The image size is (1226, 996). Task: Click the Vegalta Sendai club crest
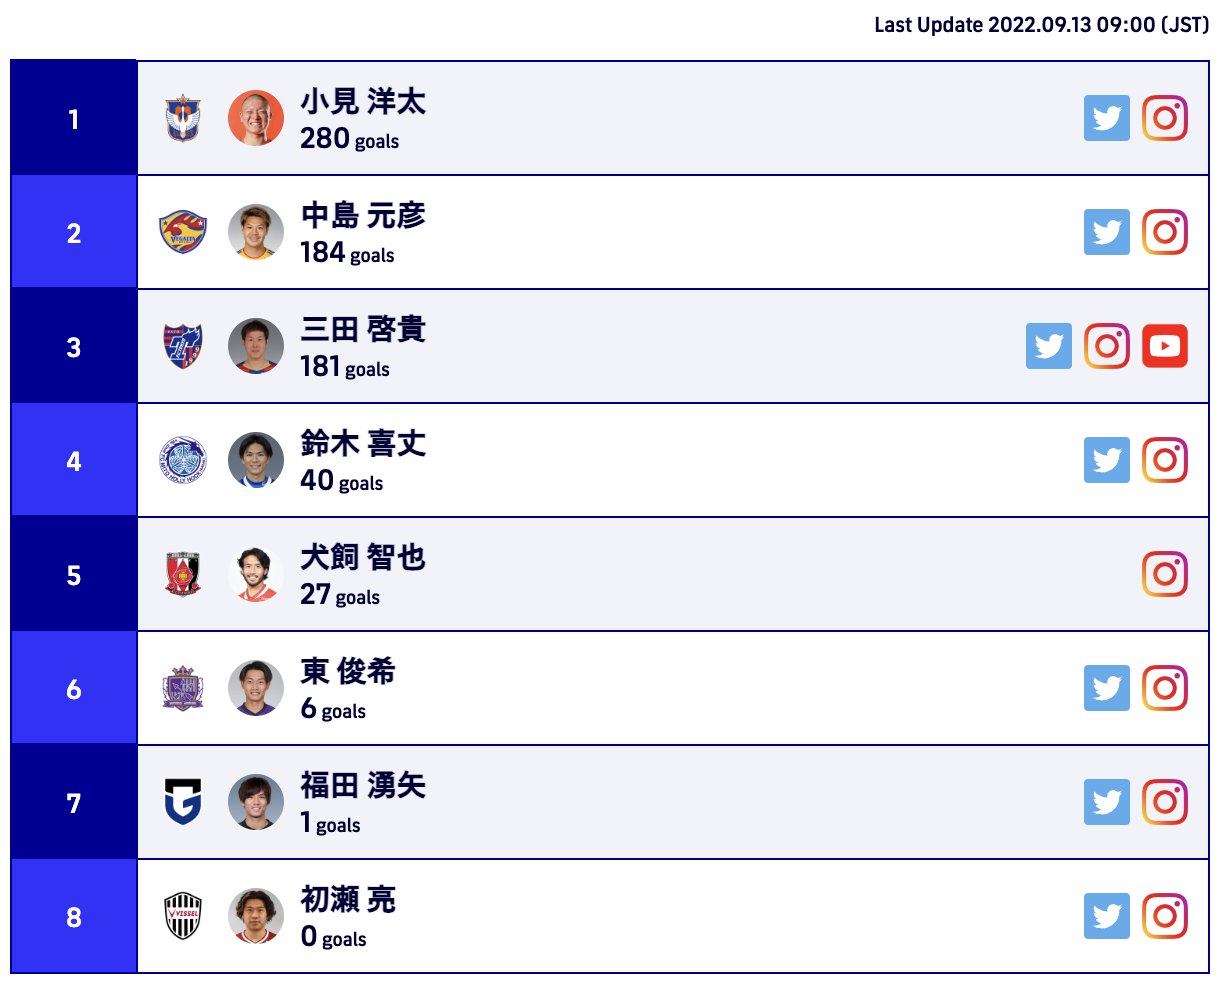(x=183, y=232)
